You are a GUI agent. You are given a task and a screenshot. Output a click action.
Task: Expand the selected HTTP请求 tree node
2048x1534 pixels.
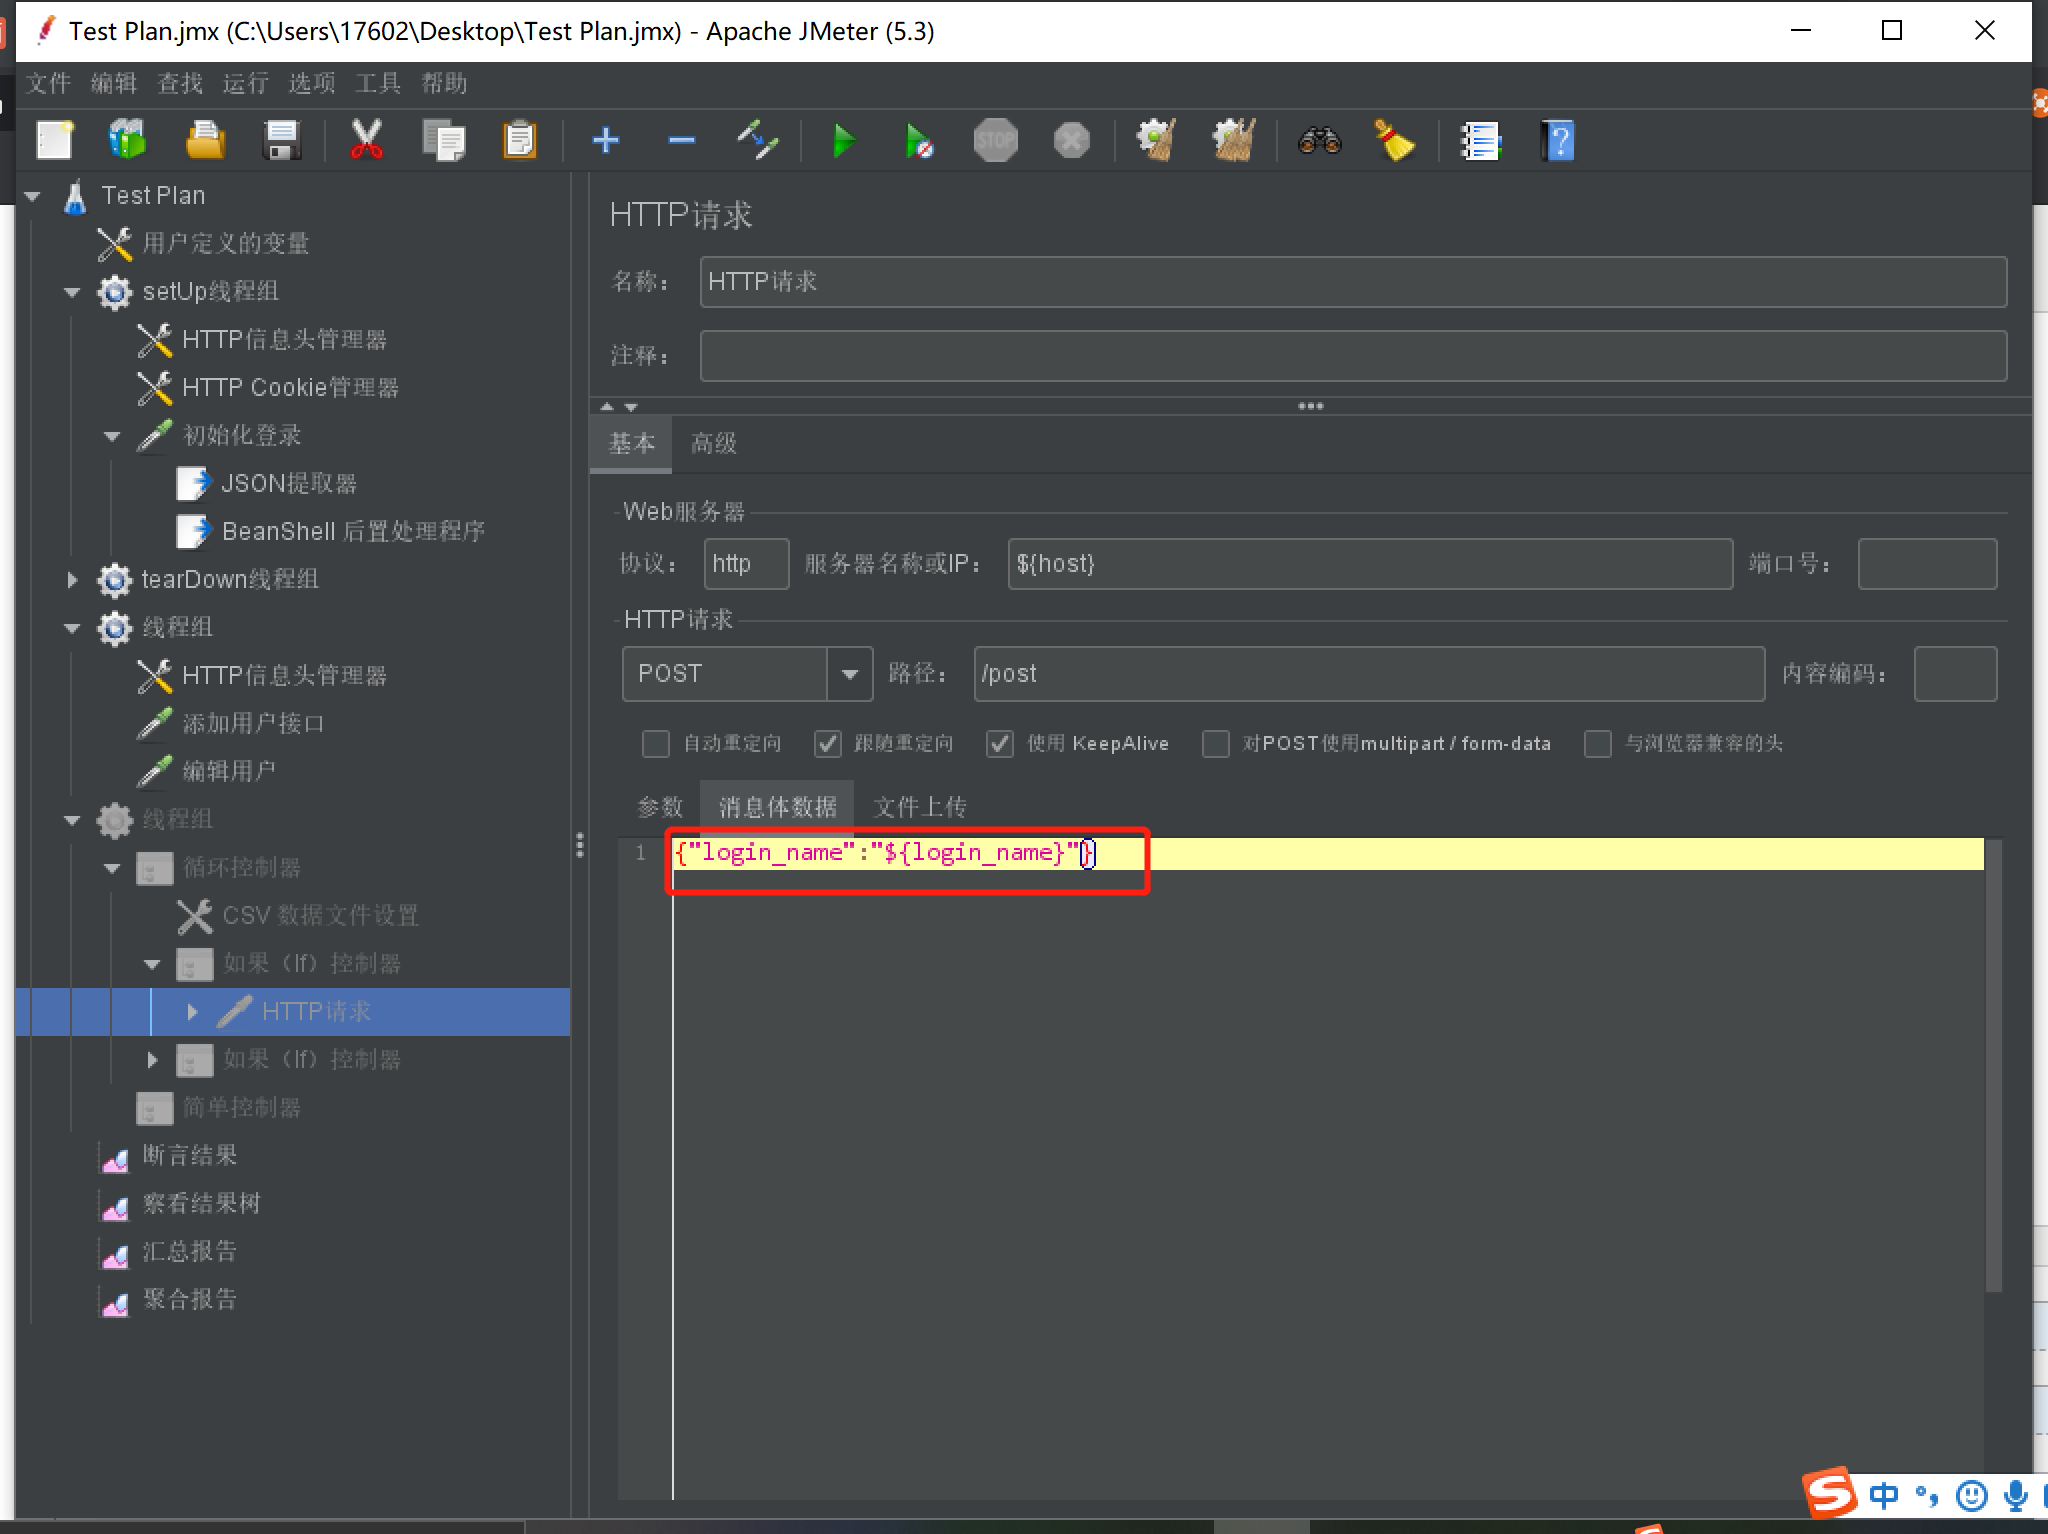192,1012
